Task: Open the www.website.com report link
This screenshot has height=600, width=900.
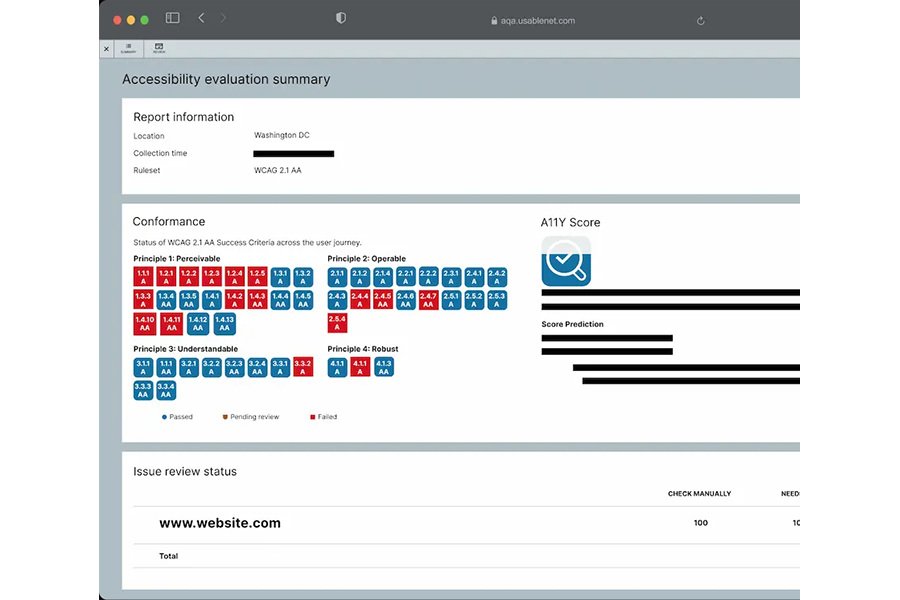Action: (x=220, y=523)
